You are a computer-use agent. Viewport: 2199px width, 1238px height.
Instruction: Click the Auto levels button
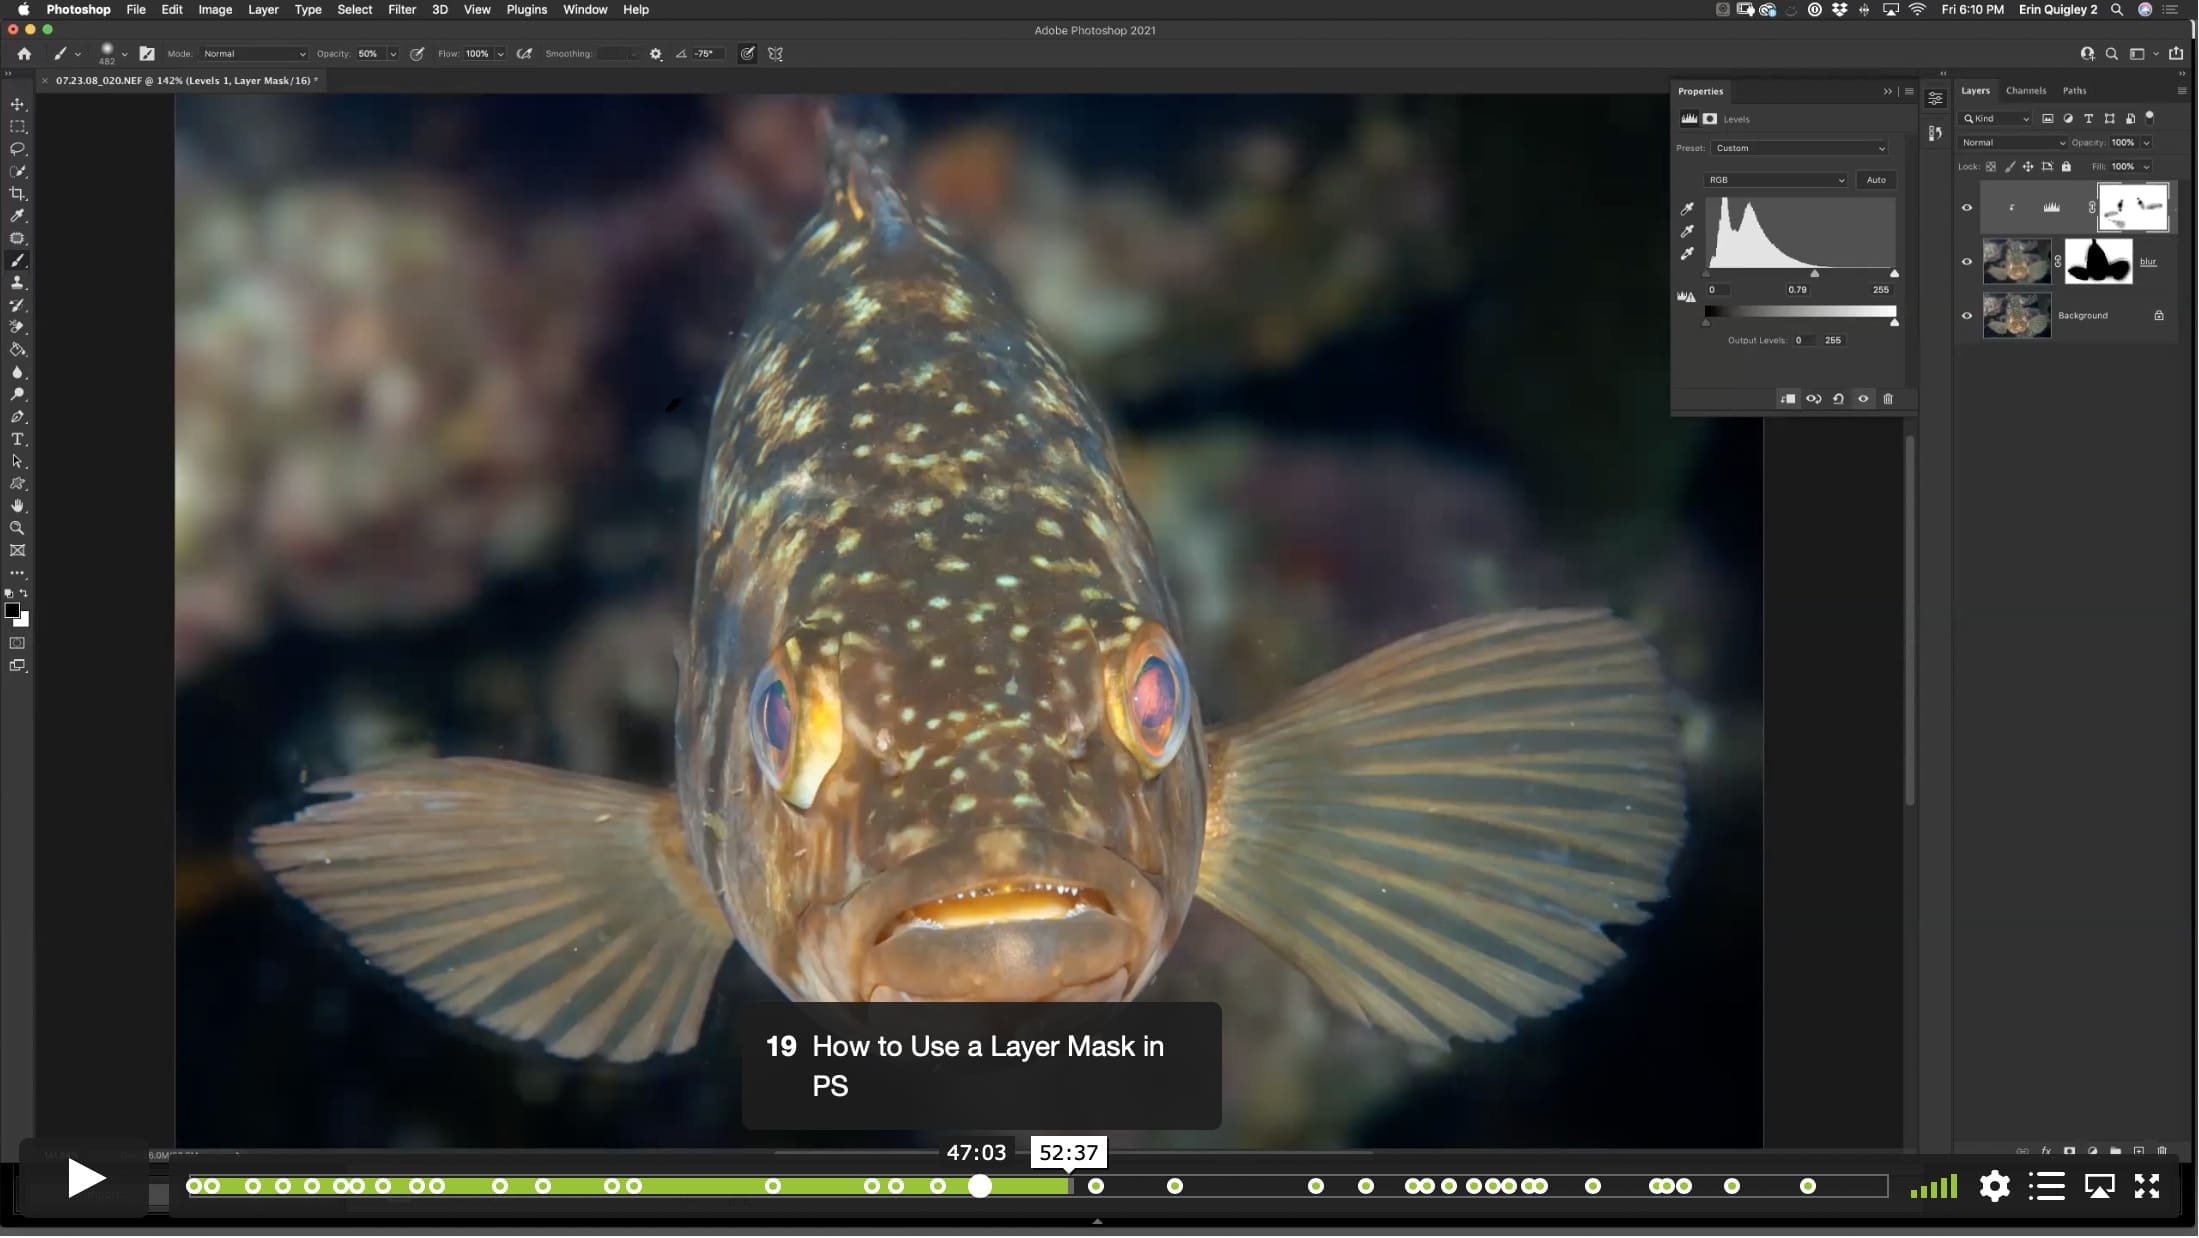(1876, 180)
